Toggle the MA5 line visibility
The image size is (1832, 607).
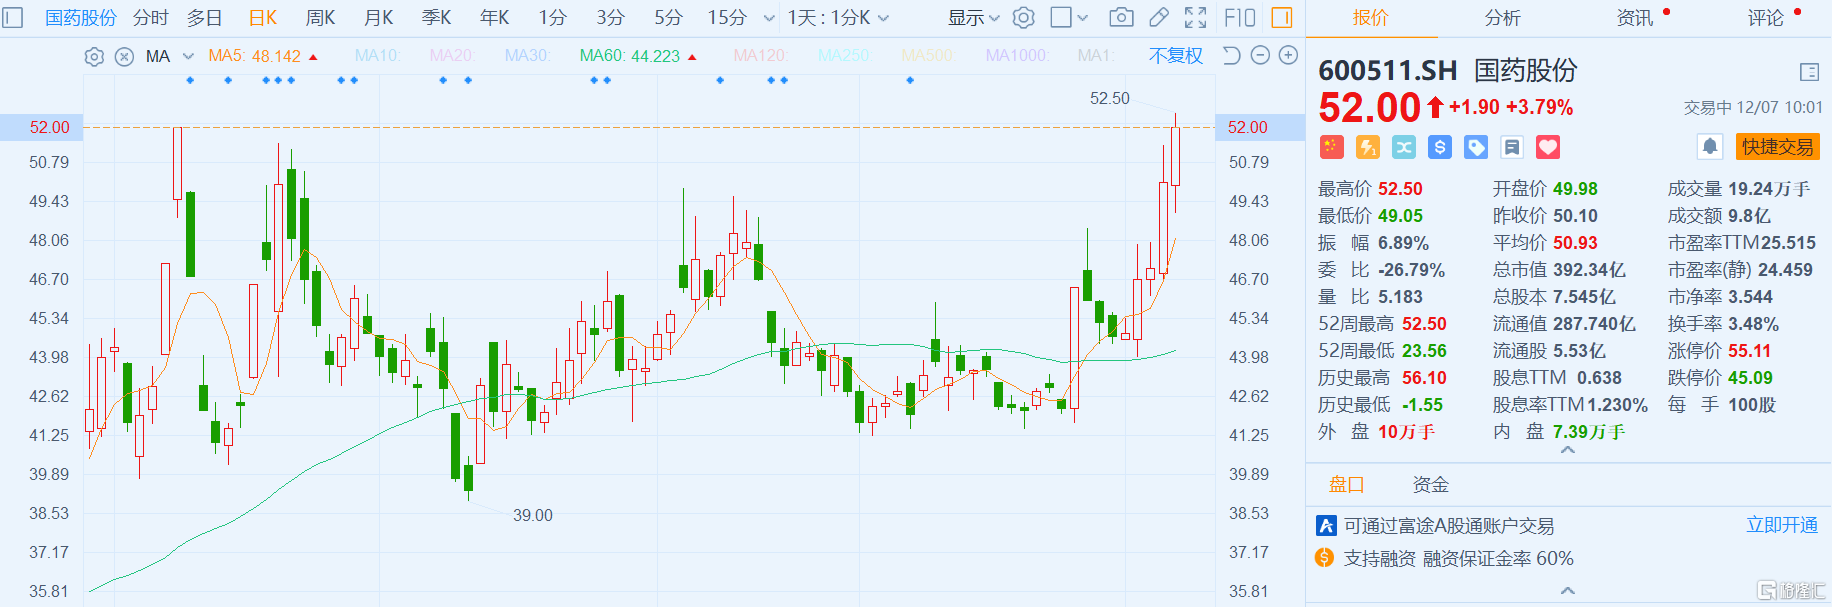tap(263, 56)
